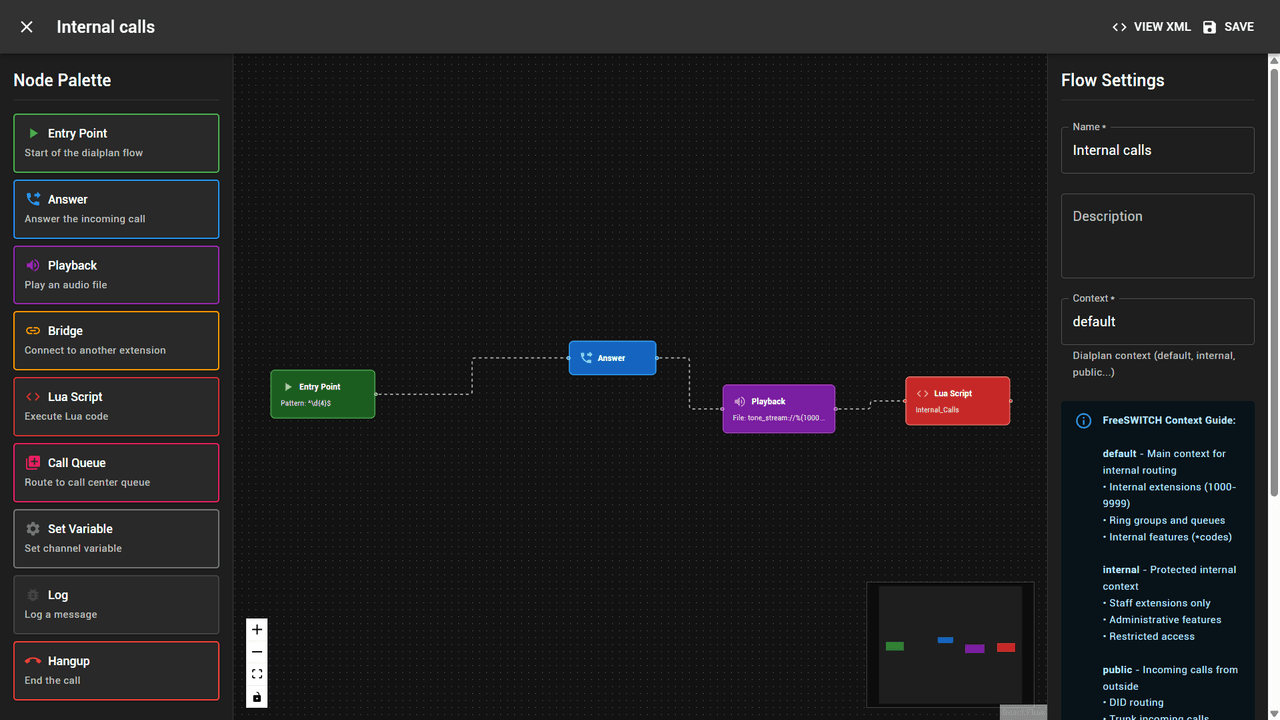Toggle the canvas interactivity lock
Image resolution: width=1280 pixels, height=720 pixels.
pyautogui.click(x=257, y=697)
